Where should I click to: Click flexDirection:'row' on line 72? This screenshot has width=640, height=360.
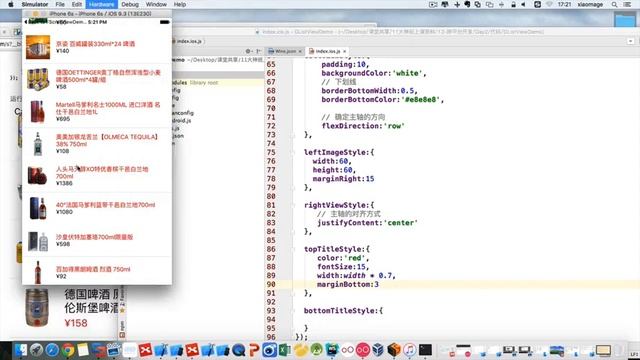[x=363, y=126]
